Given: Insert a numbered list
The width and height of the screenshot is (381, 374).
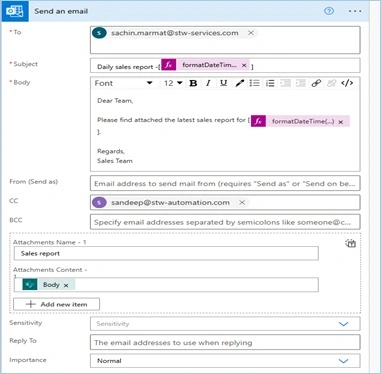Looking at the screenshot, I should (x=270, y=83).
